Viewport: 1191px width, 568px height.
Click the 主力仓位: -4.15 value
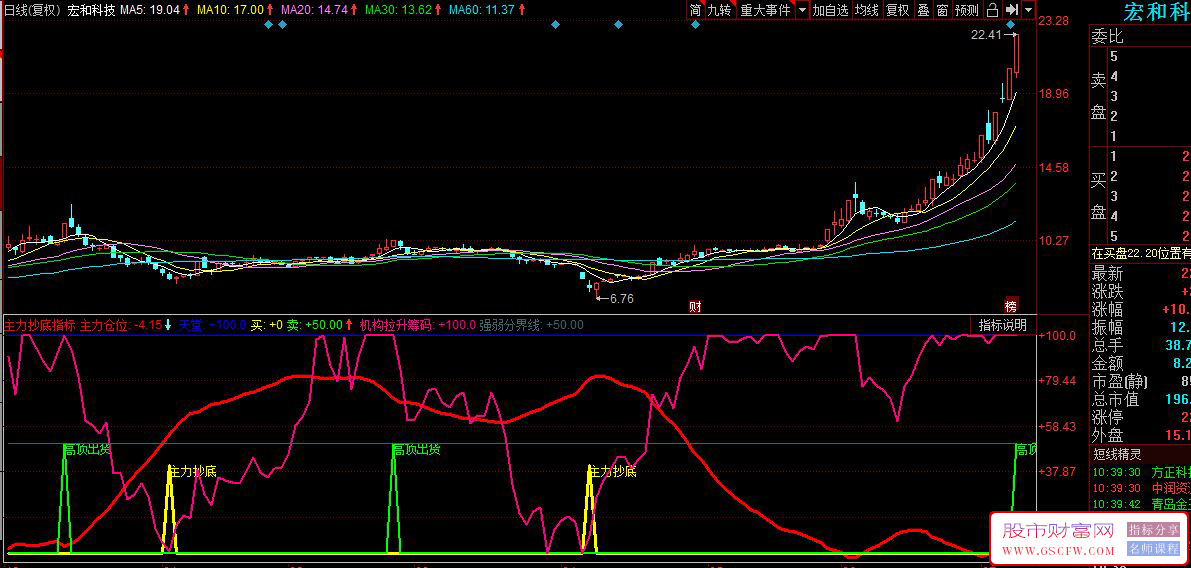click(x=122, y=325)
